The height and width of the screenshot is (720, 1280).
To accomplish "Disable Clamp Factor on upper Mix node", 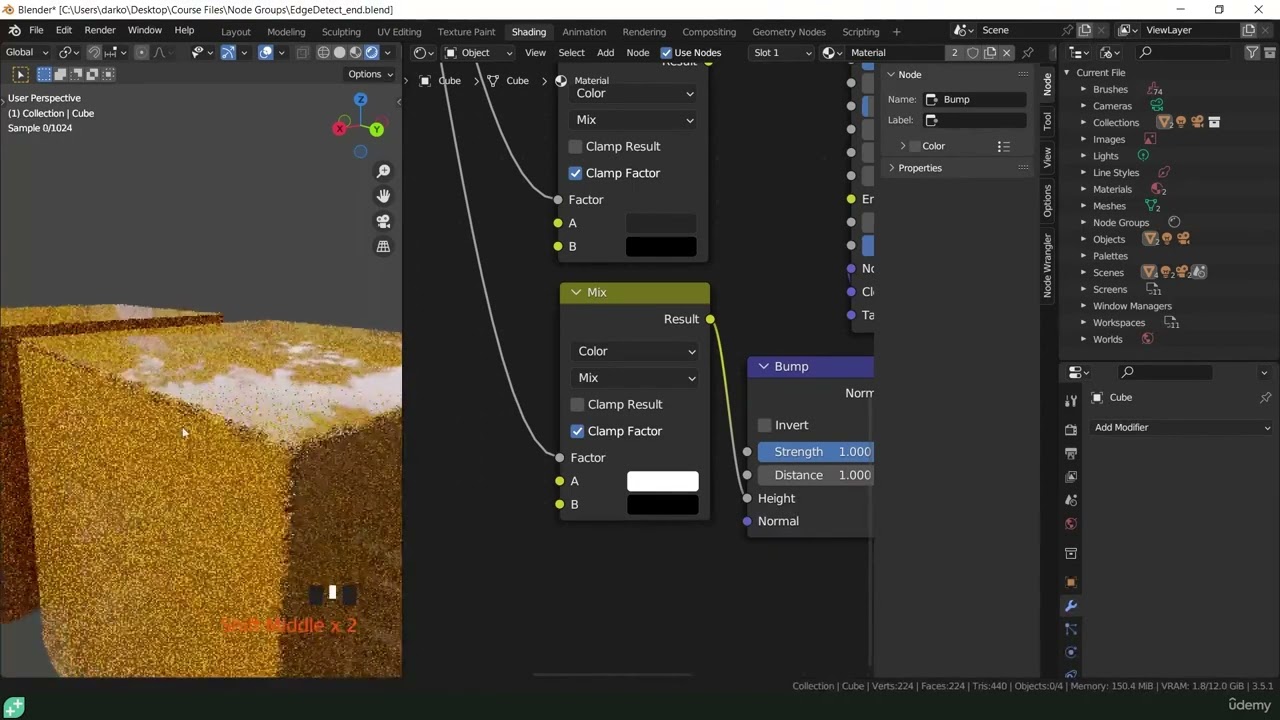I will [x=575, y=173].
